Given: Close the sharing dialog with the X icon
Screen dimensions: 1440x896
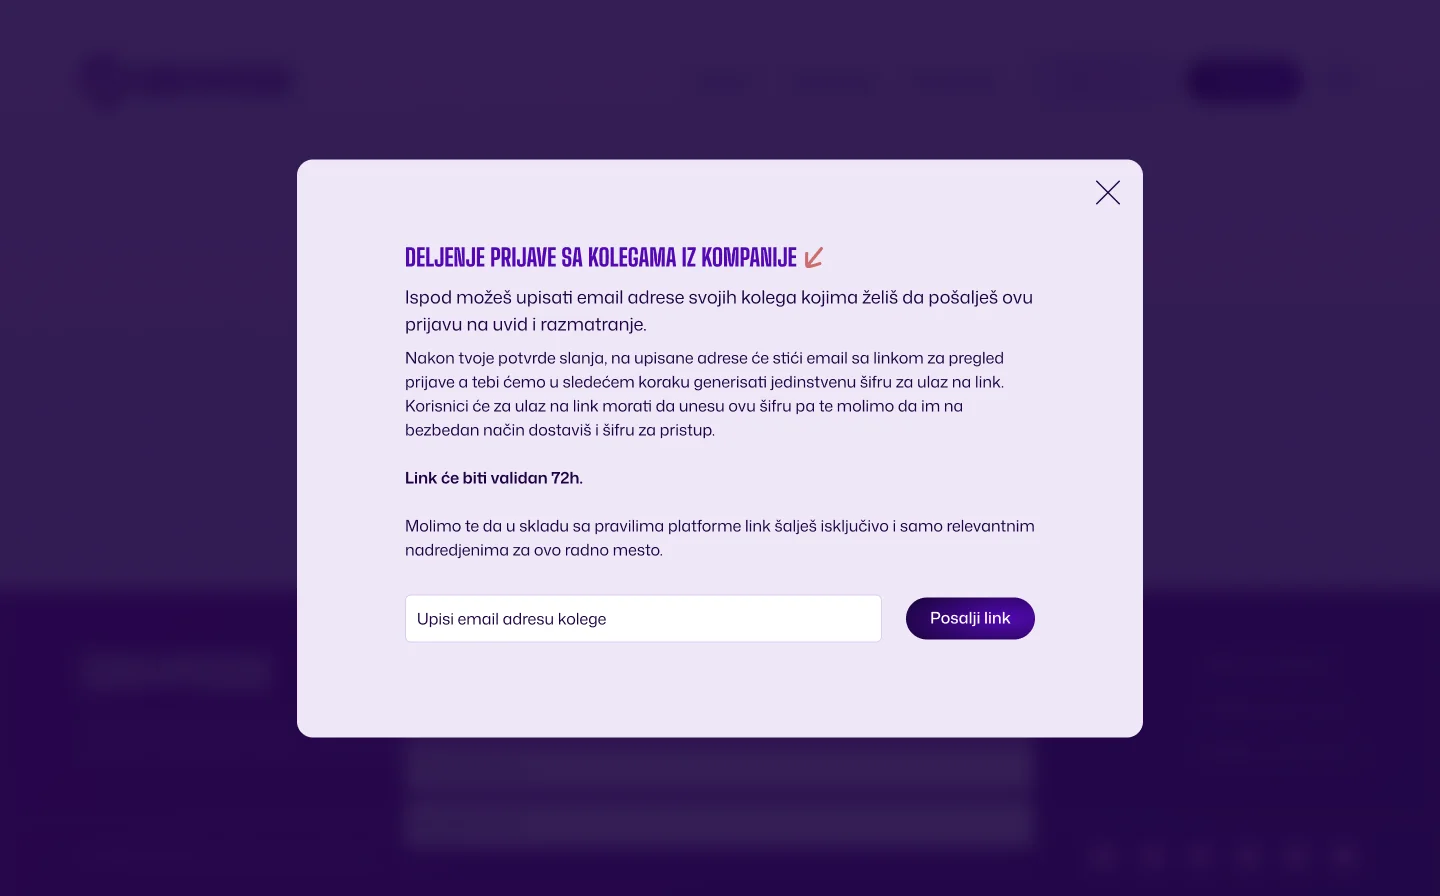Looking at the screenshot, I should [x=1107, y=193].
